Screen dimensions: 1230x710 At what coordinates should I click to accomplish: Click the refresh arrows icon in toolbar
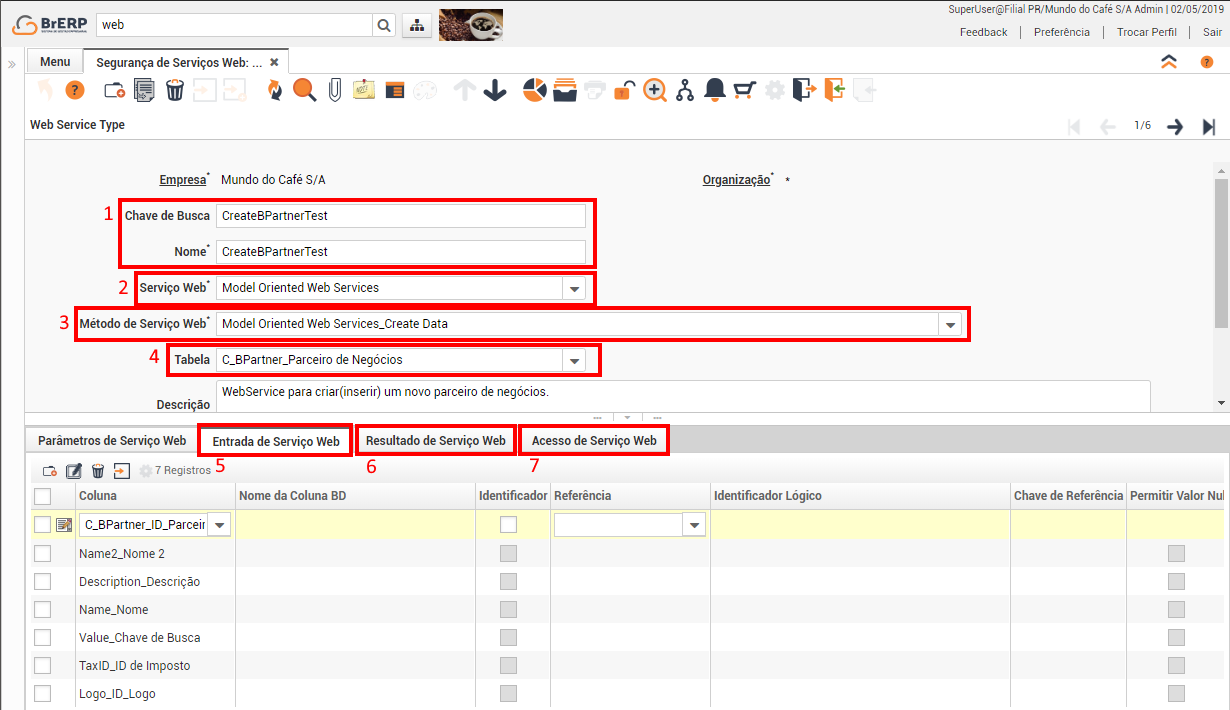[x=274, y=91]
